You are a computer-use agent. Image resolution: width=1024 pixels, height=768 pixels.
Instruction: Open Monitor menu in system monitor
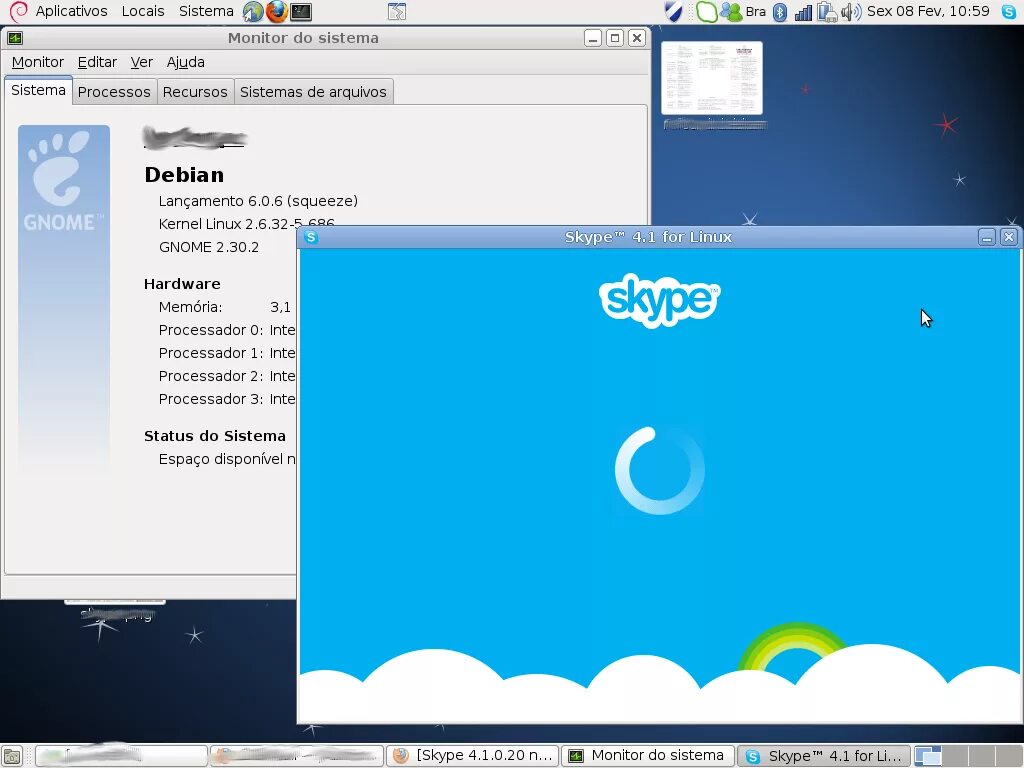tap(38, 62)
